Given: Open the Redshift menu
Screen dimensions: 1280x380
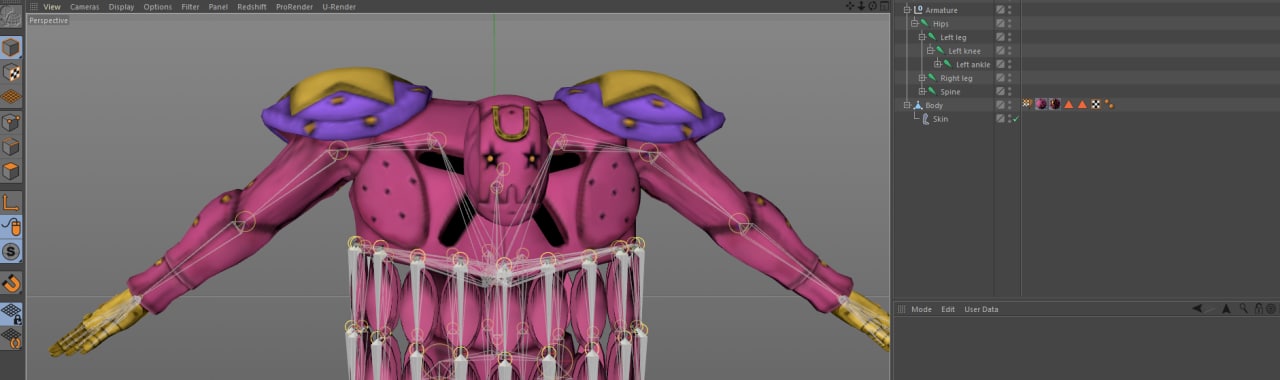Looking at the screenshot, I should tap(252, 6).
